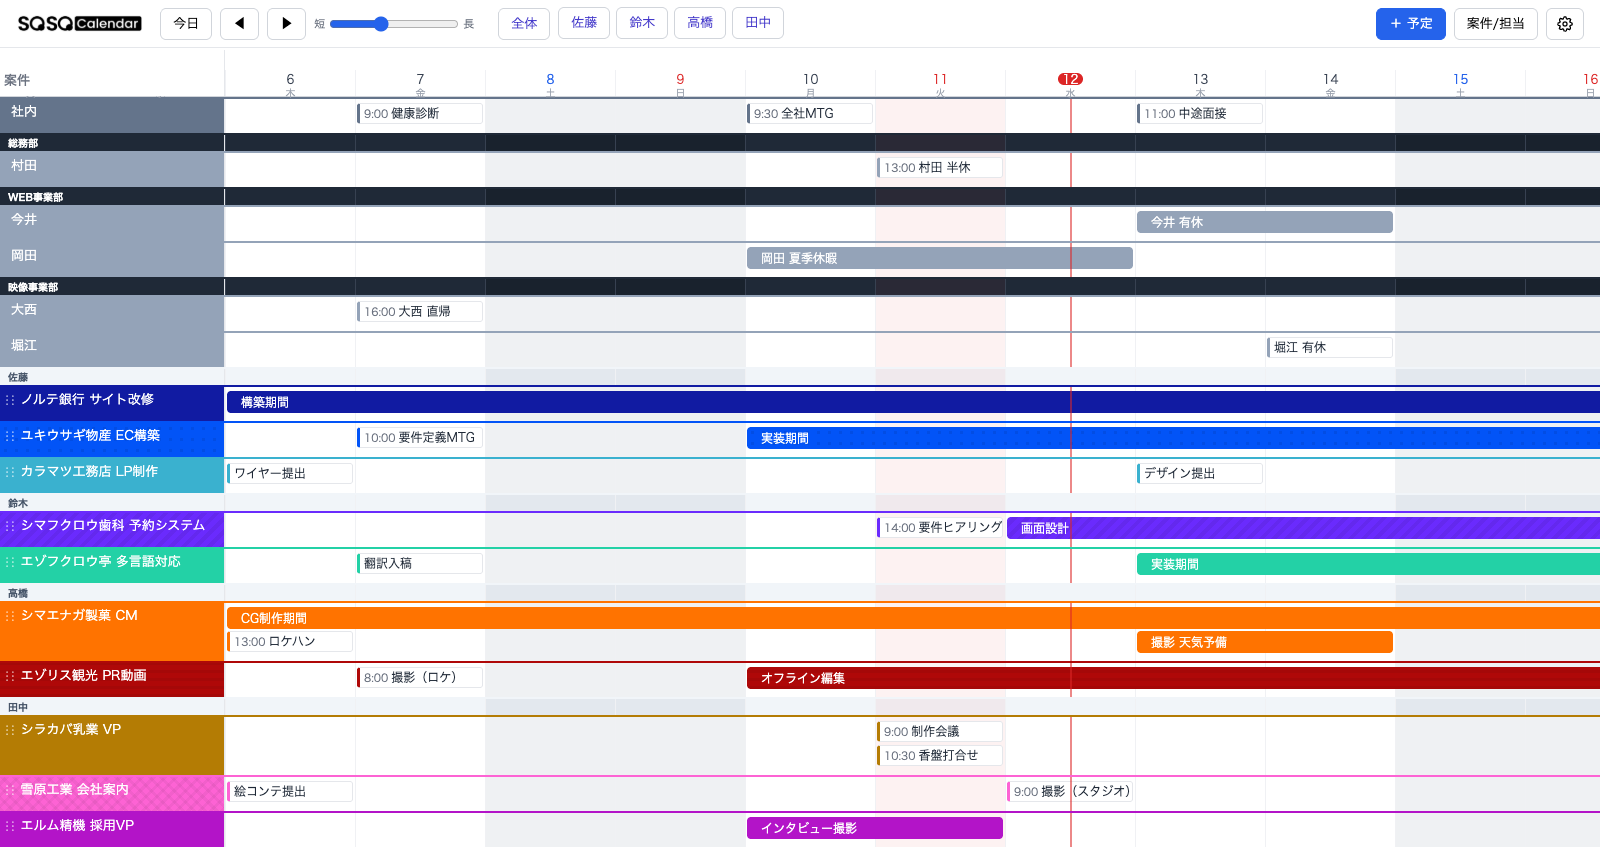The height and width of the screenshot is (847, 1600).
Task: Grab the drag handle for 雪原工業 会社案内
Action: coord(10,790)
